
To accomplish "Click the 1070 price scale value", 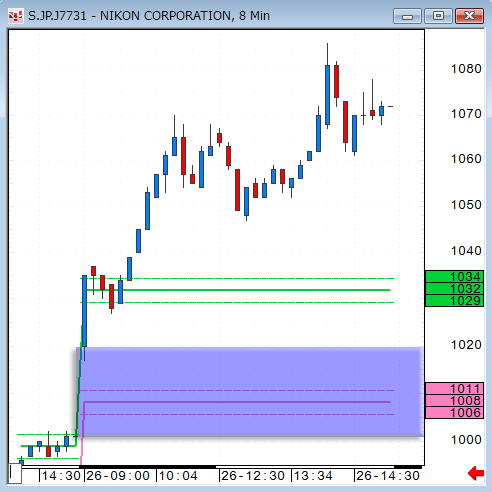I will click(x=466, y=114).
